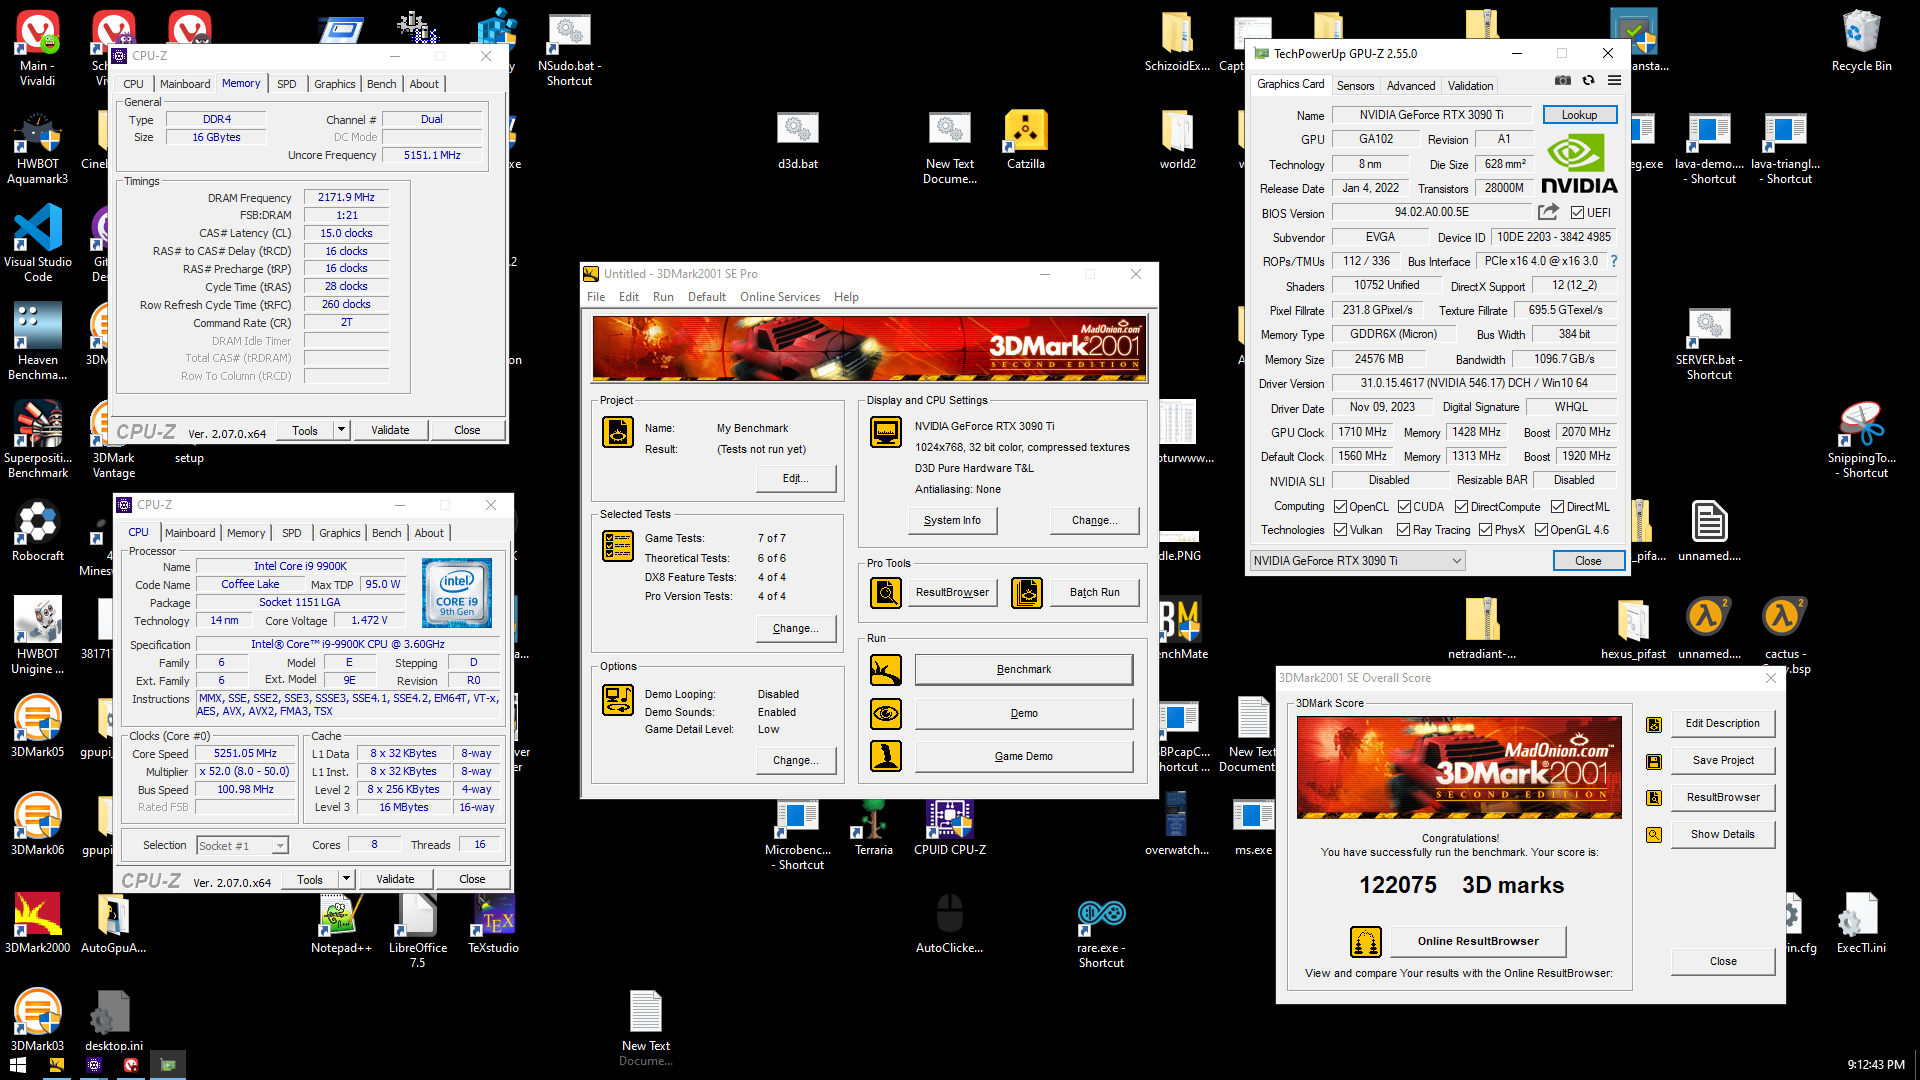
Task: Open the Socket #1 selection dropdown
Action: pyautogui.click(x=243, y=846)
